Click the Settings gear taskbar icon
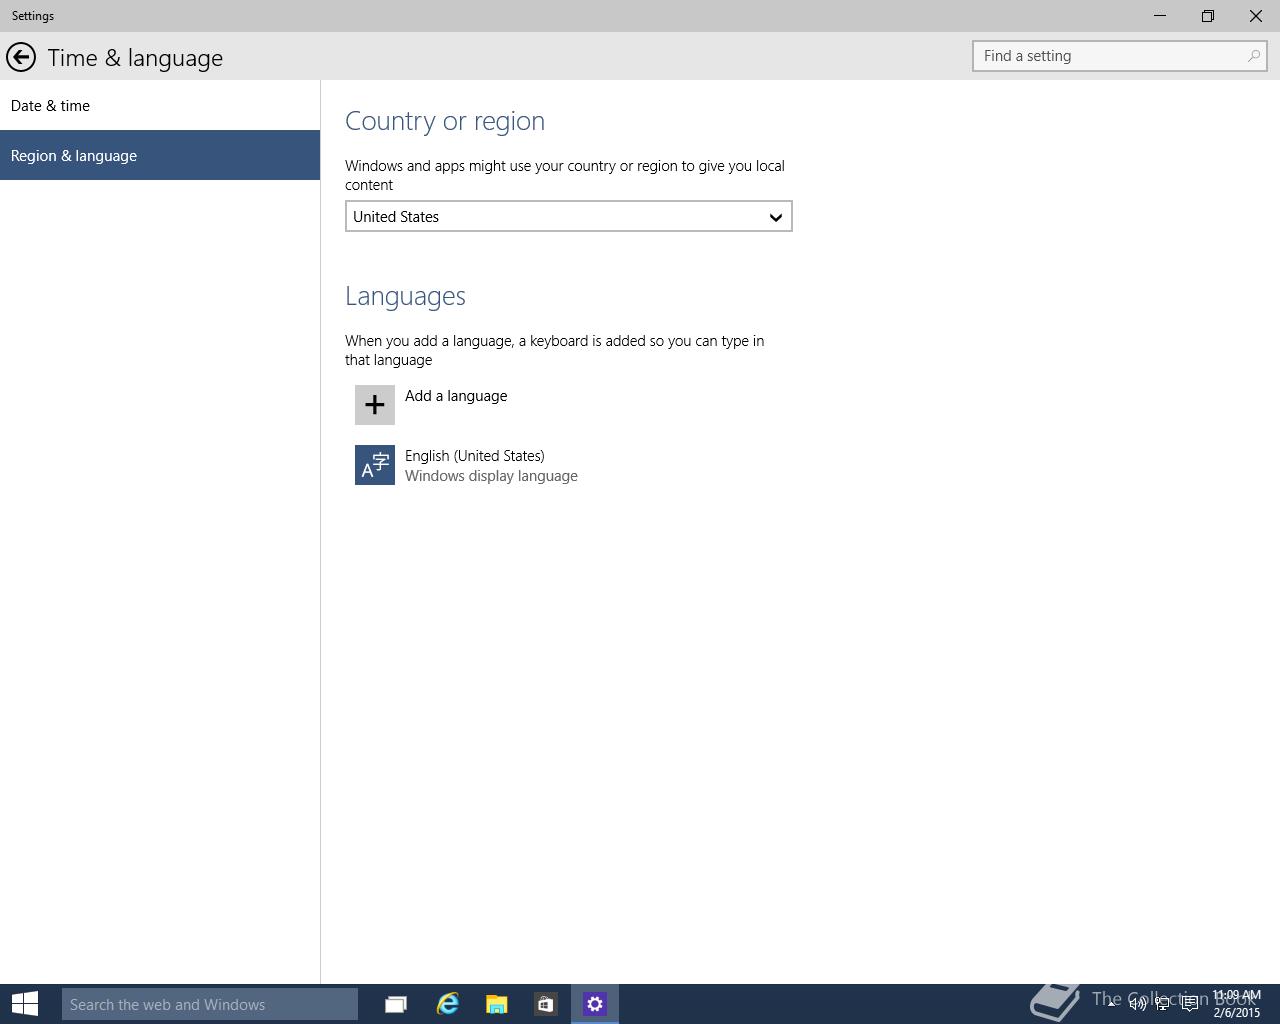Screen dimensions: 1280x1024 point(595,1004)
